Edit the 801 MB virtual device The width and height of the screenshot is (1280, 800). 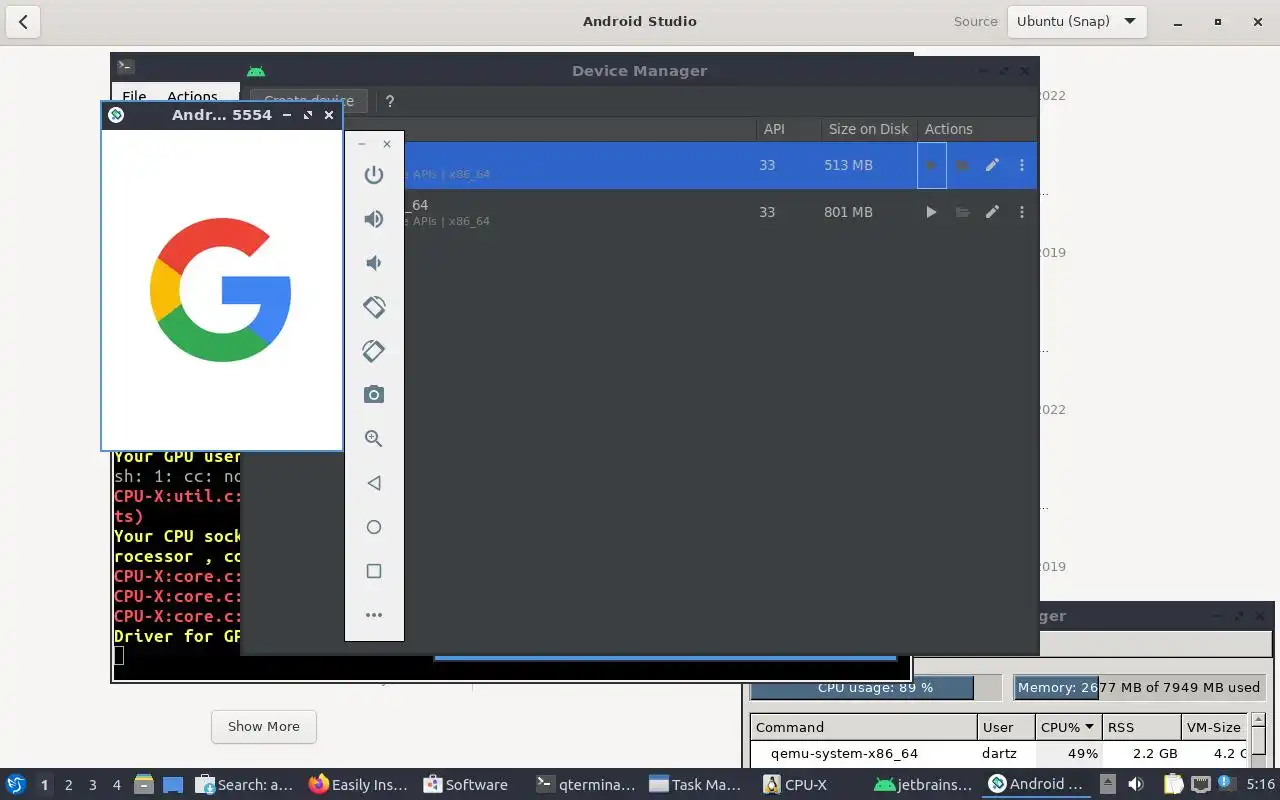992,212
